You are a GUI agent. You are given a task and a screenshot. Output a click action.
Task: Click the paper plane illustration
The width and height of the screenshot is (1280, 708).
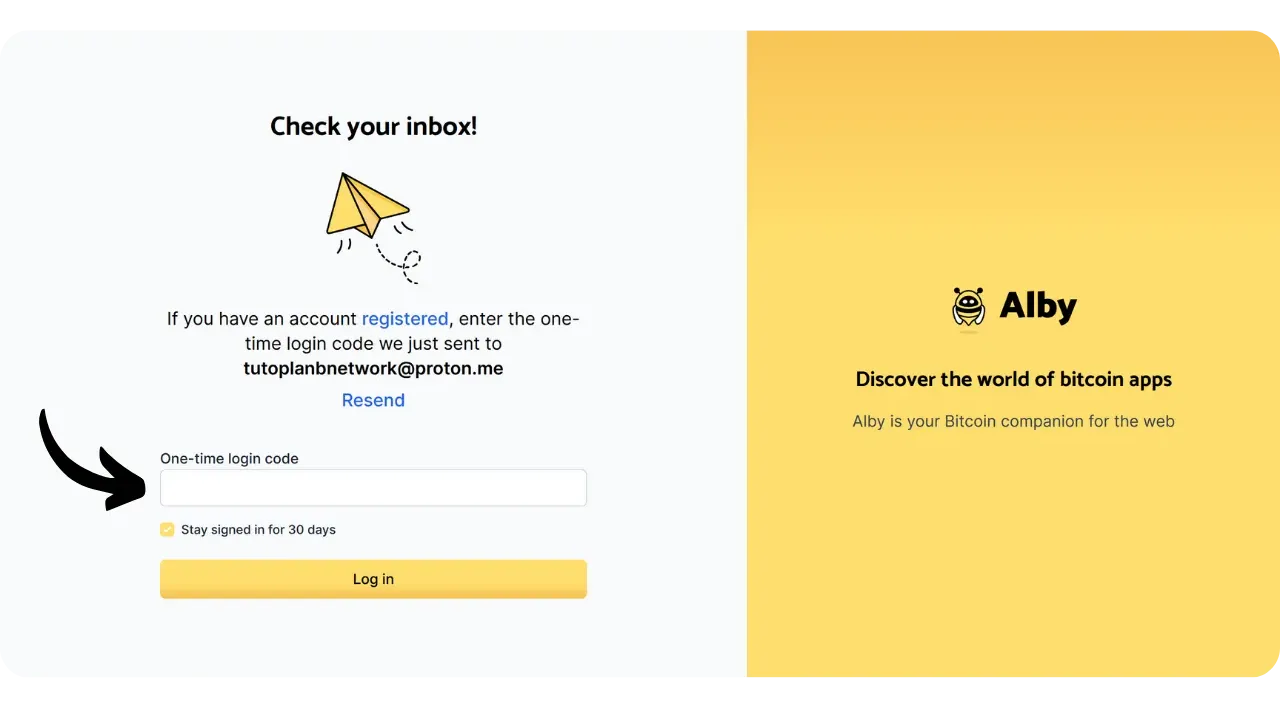pos(365,205)
